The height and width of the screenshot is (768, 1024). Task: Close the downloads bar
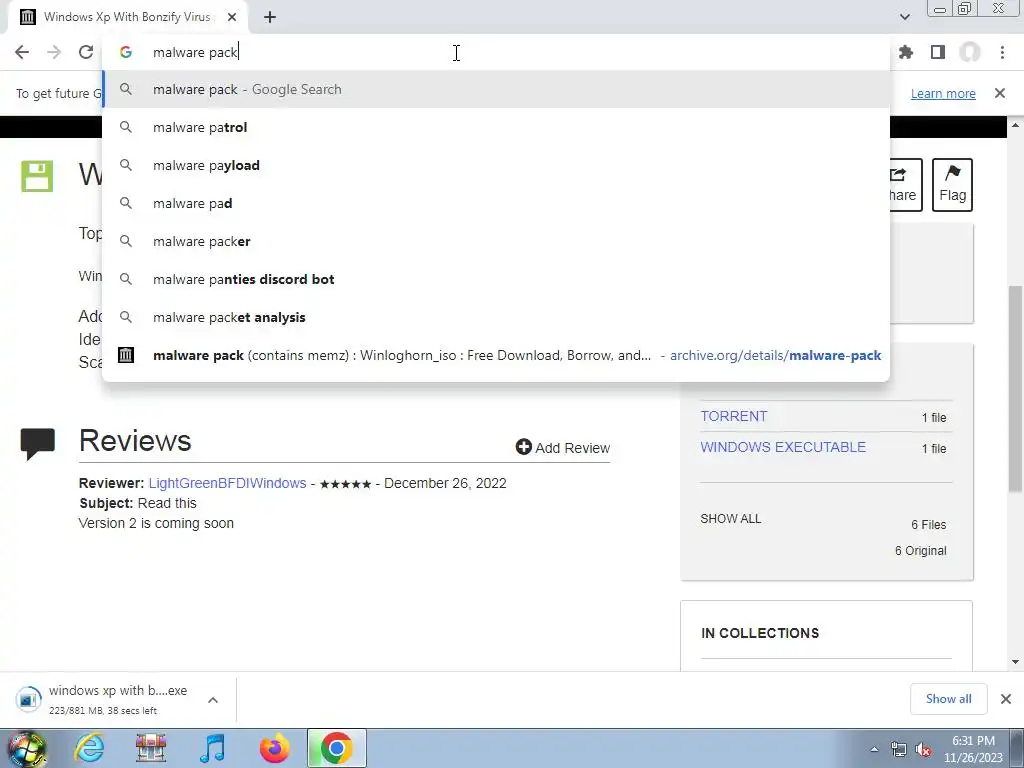1006,699
